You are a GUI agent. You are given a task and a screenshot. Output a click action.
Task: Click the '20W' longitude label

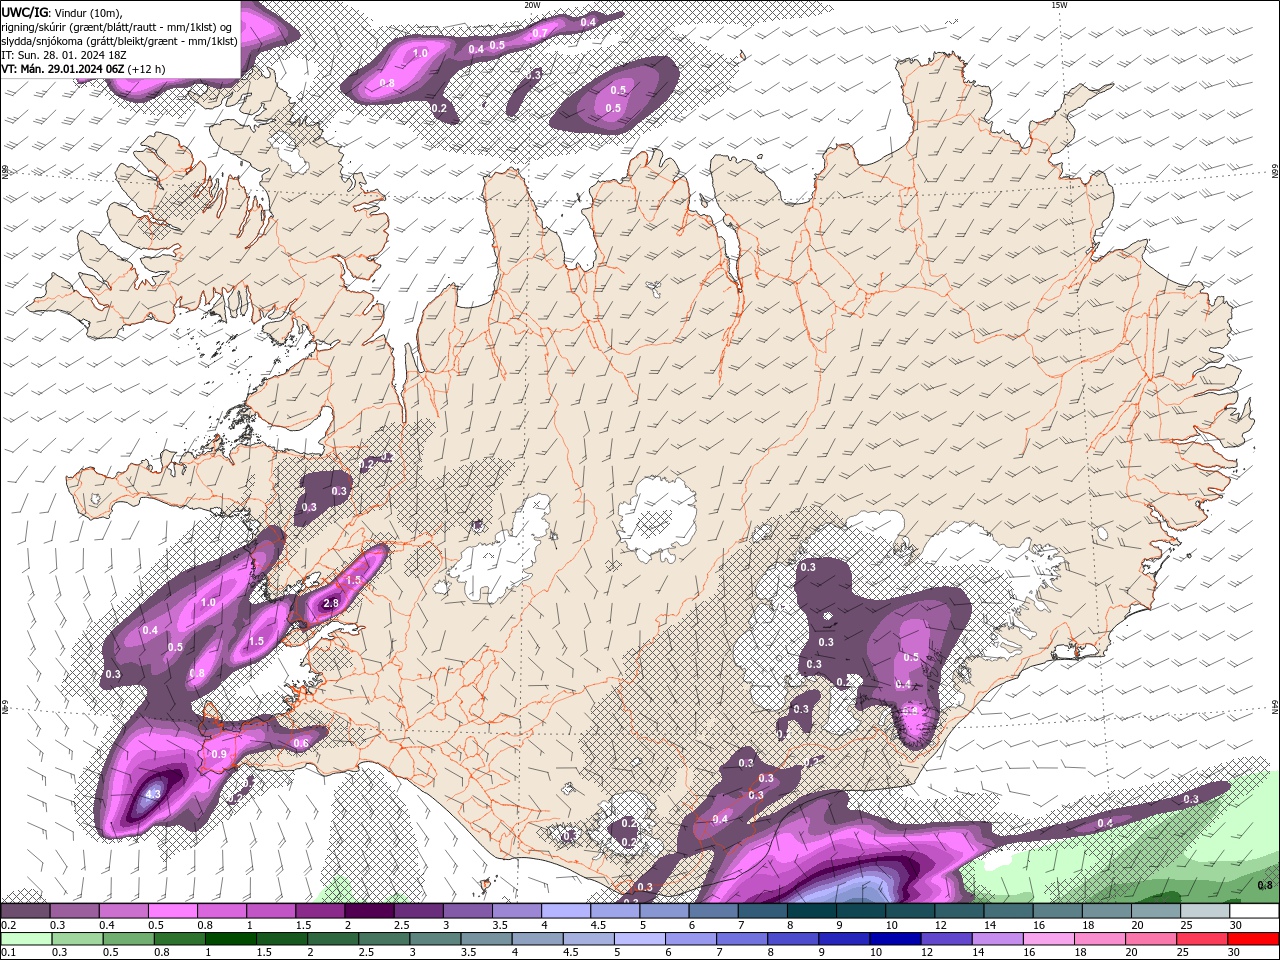532,5
